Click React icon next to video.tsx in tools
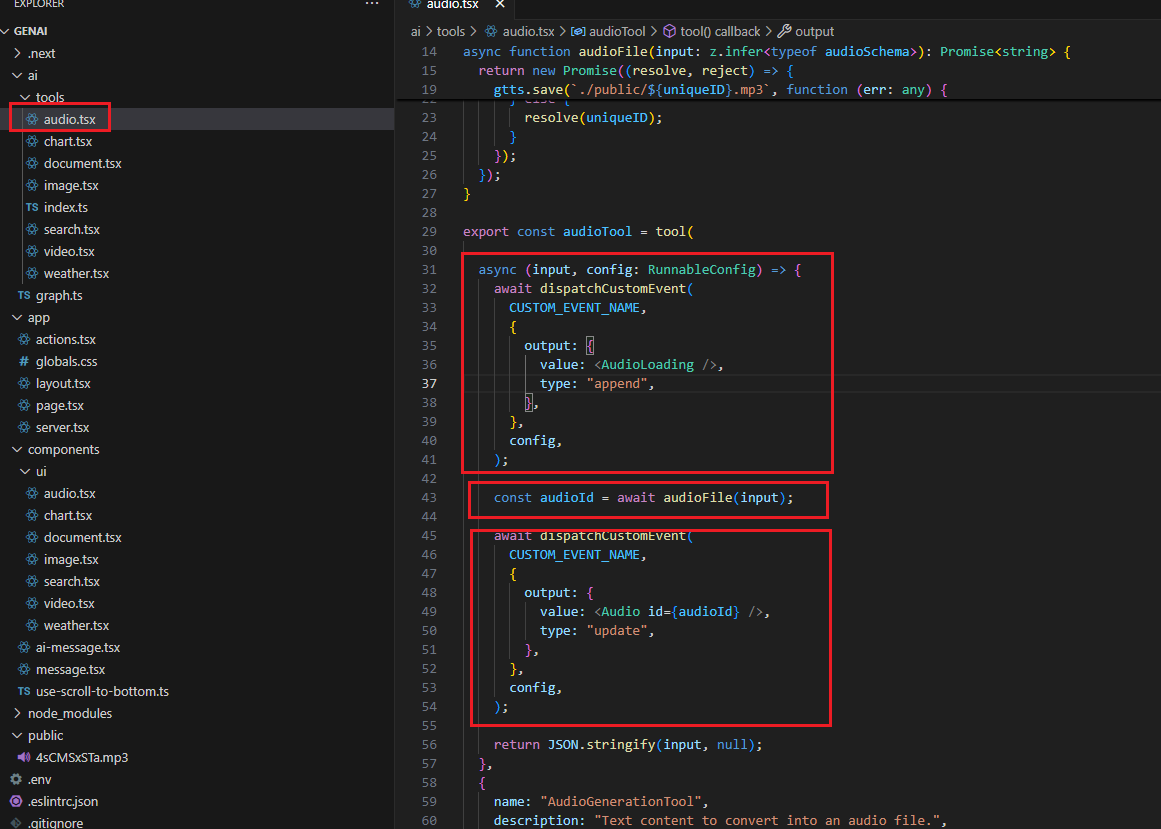This screenshot has width=1161, height=829. click(32, 252)
